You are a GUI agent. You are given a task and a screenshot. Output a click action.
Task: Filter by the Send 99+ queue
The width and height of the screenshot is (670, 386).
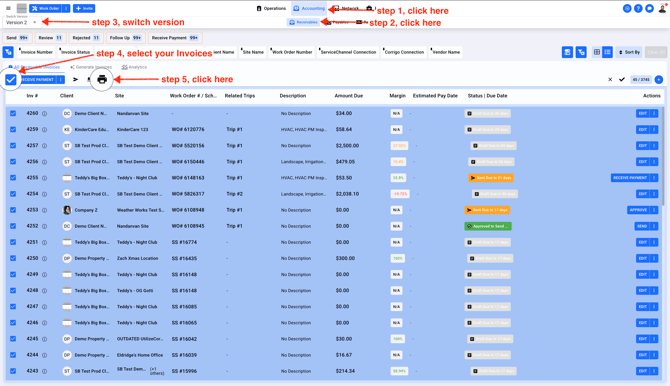[x=17, y=38]
